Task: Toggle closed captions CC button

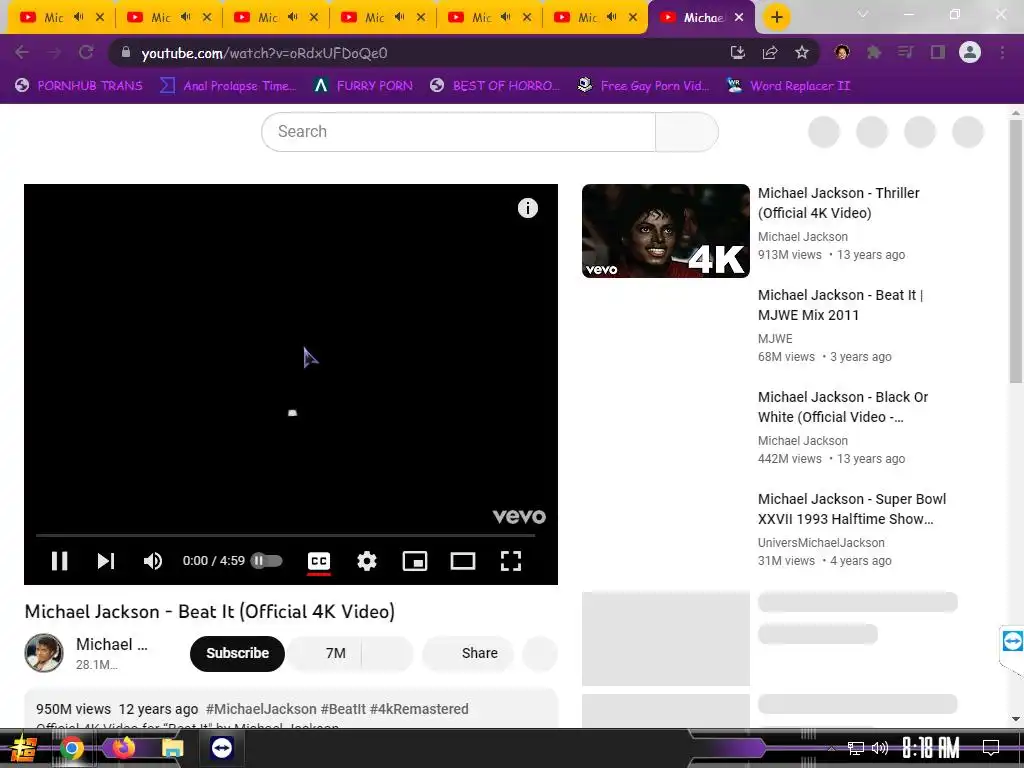Action: [x=319, y=561]
